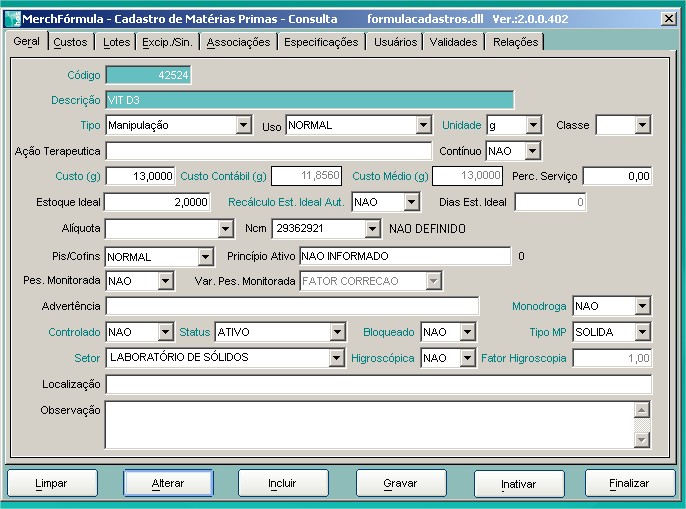Image resolution: width=686 pixels, height=509 pixels.
Task: Select the Validades tab
Action: click(453, 42)
